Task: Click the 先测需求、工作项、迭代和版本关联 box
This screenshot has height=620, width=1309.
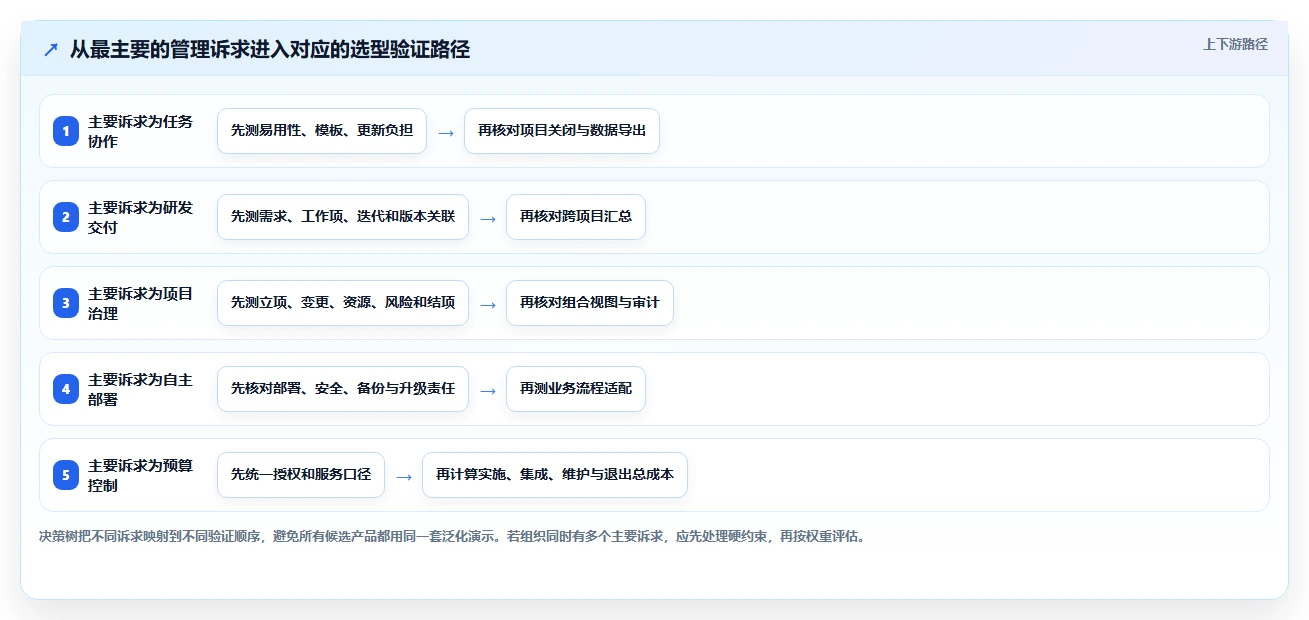Action: pos(343,217)
